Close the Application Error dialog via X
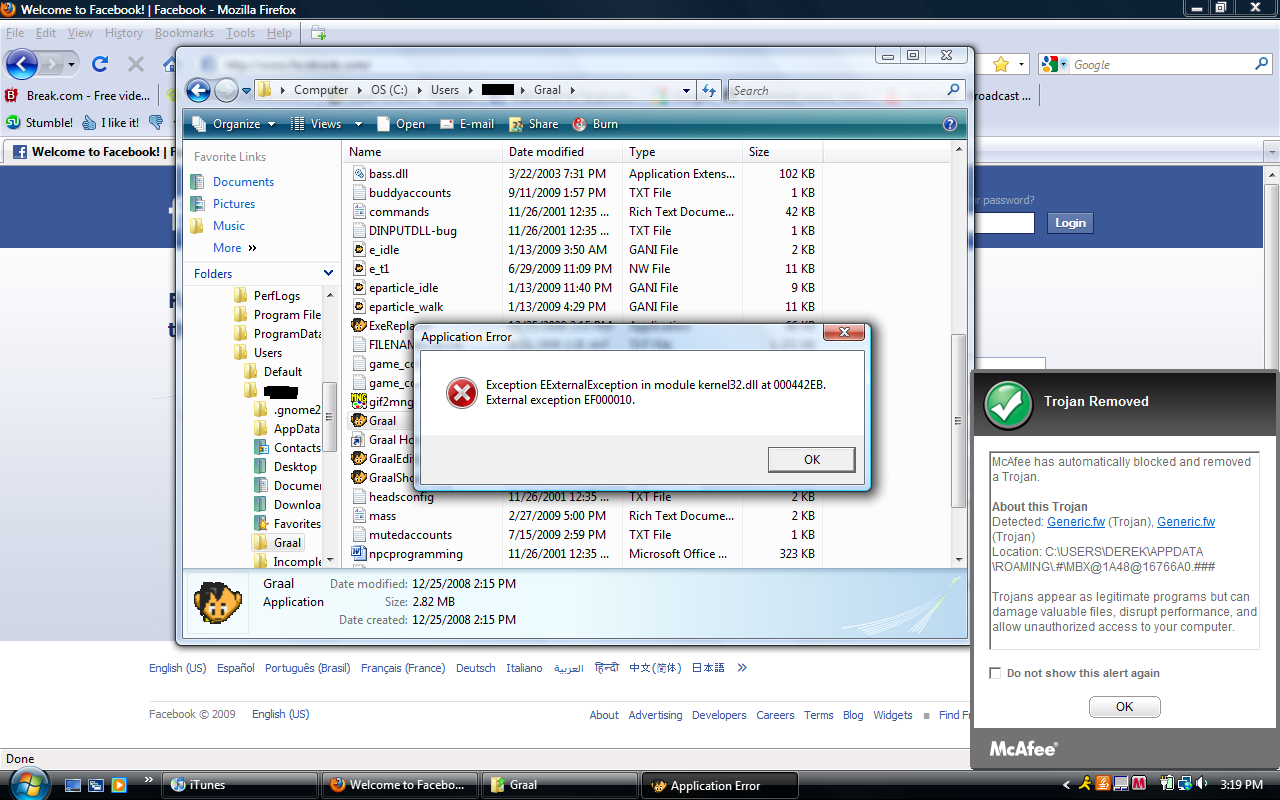This screenshot has width=1280, height=800. (845, 332)
